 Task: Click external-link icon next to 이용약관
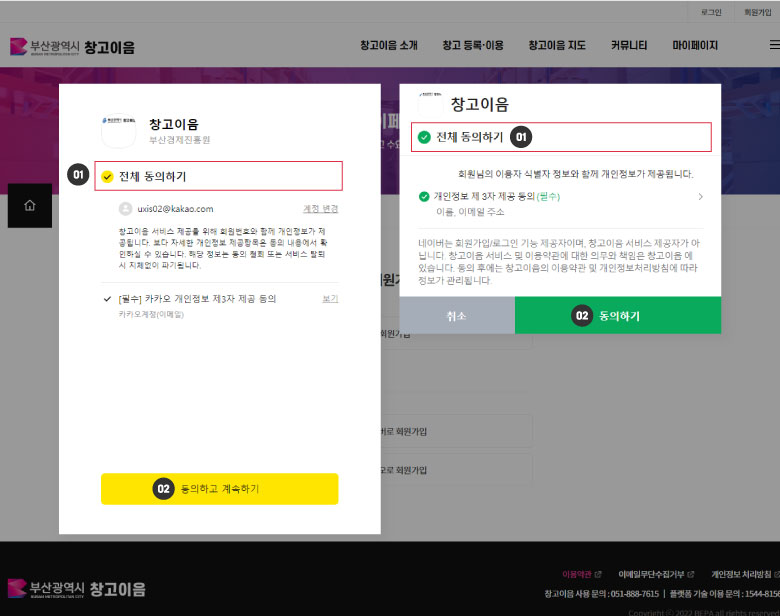(x=598, y=574)
